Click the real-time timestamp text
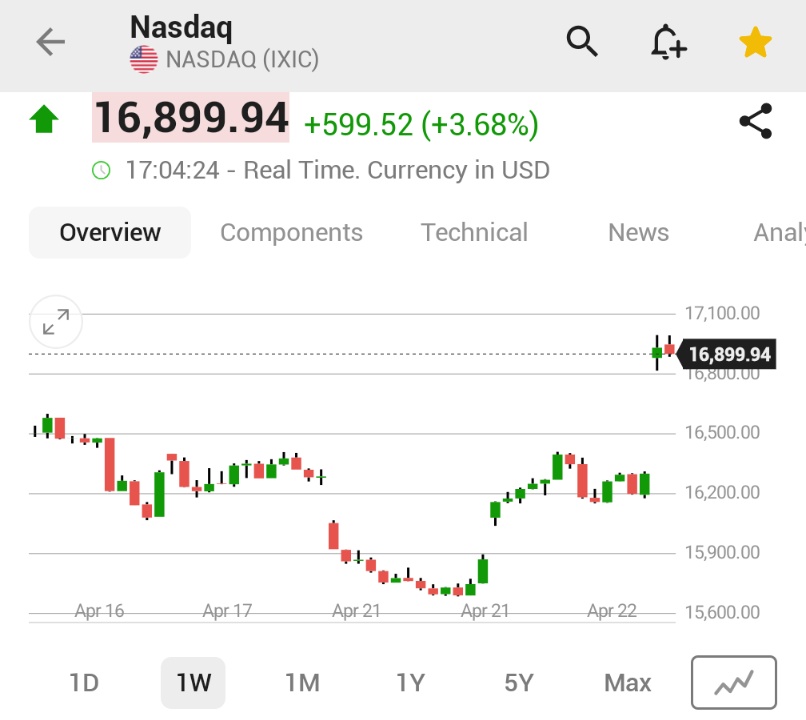The width and height of the screenshot is (806, 720). pyautogui.click(x=338, y=170)
